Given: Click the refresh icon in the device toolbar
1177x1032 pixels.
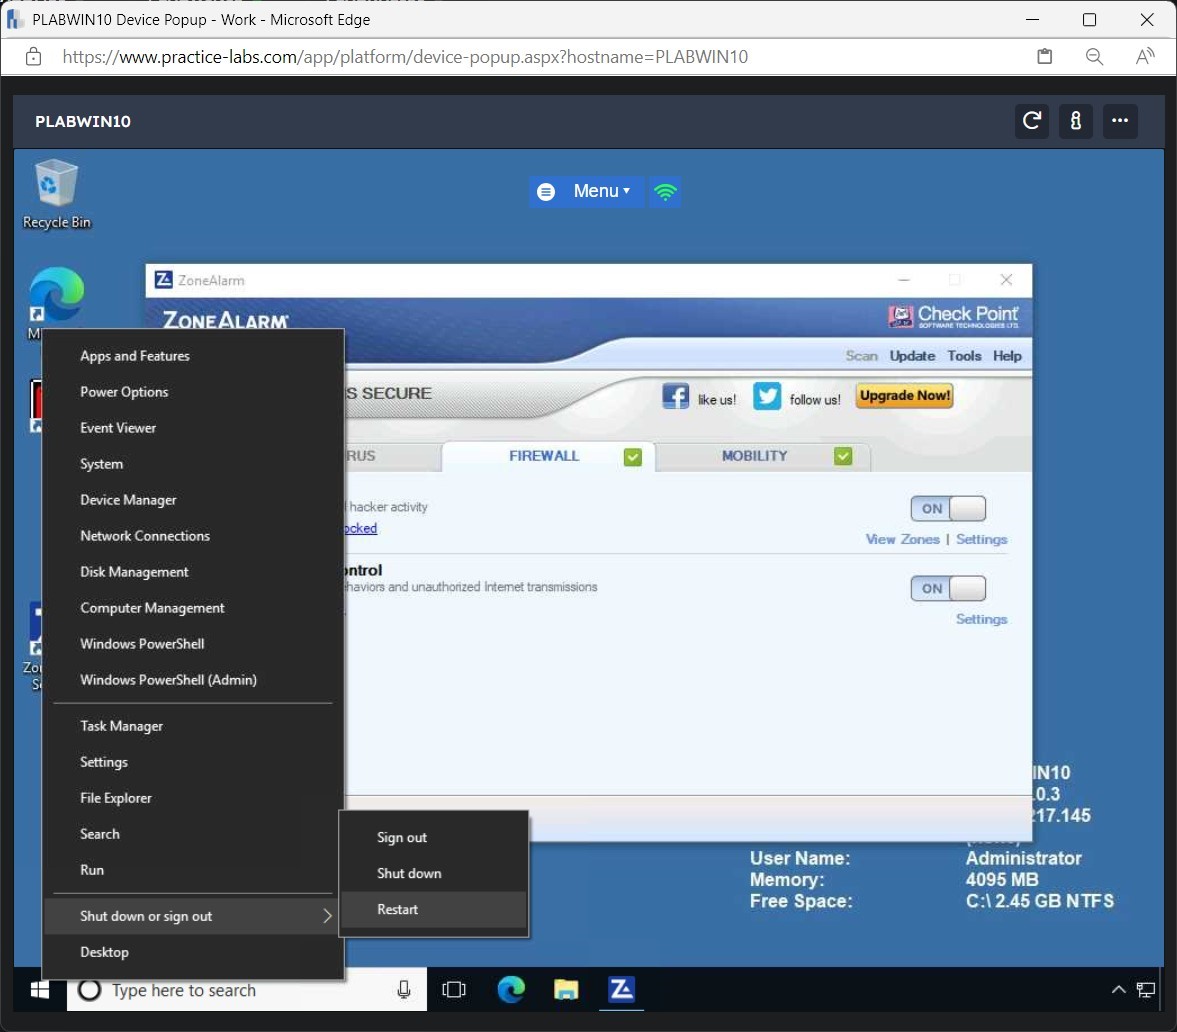Looking at the screenshot, I should click(x=1031, y=121).
